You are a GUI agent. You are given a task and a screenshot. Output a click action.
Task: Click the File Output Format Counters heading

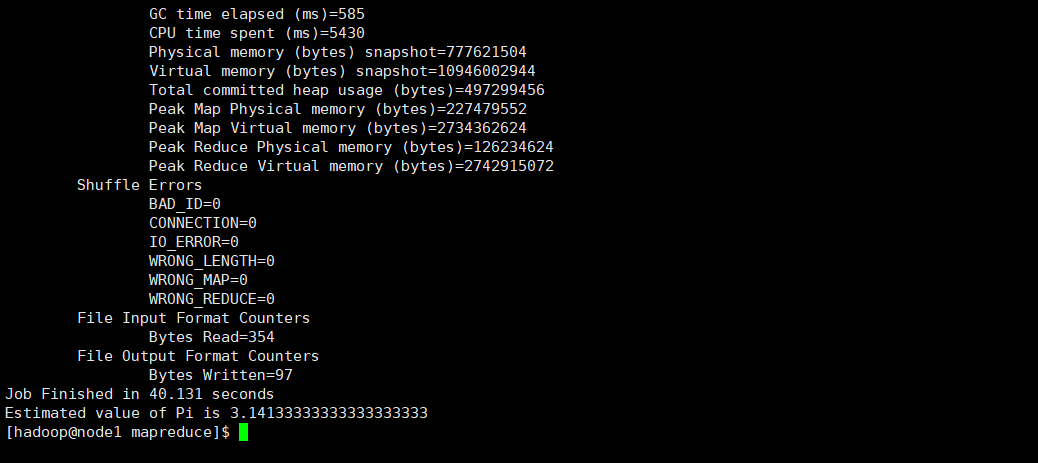[x=198, y=356]
